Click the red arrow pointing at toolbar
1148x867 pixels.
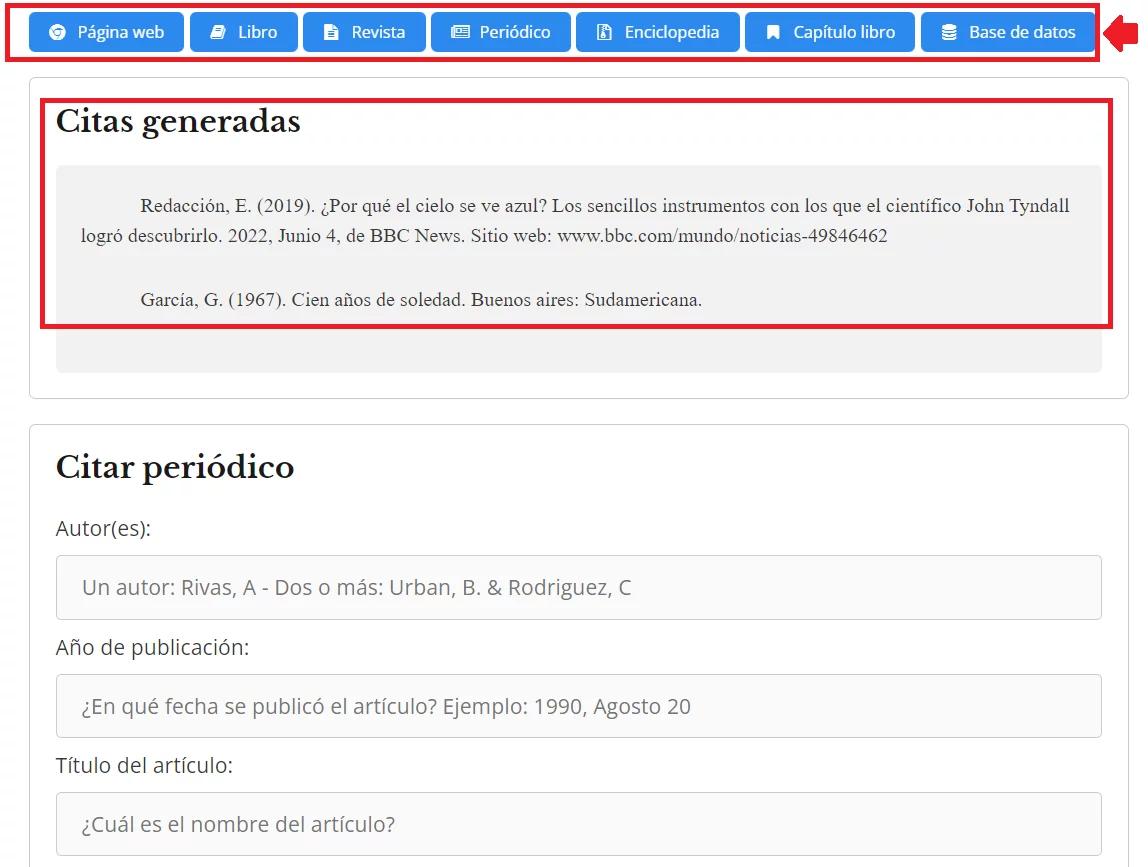point(1121,35)
